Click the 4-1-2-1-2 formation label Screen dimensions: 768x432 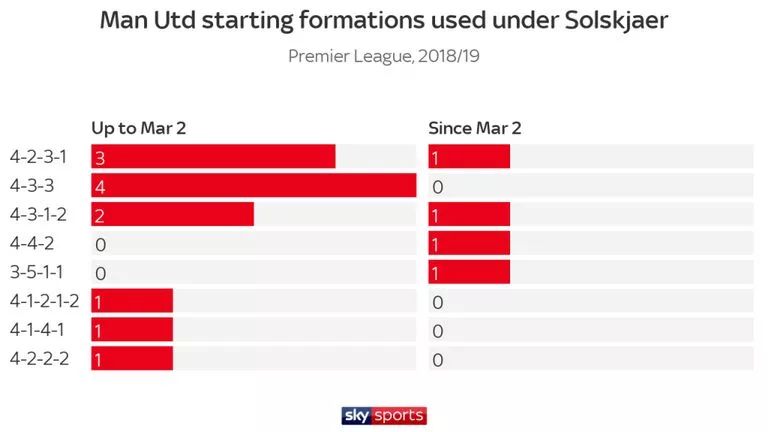click(46, 300)
